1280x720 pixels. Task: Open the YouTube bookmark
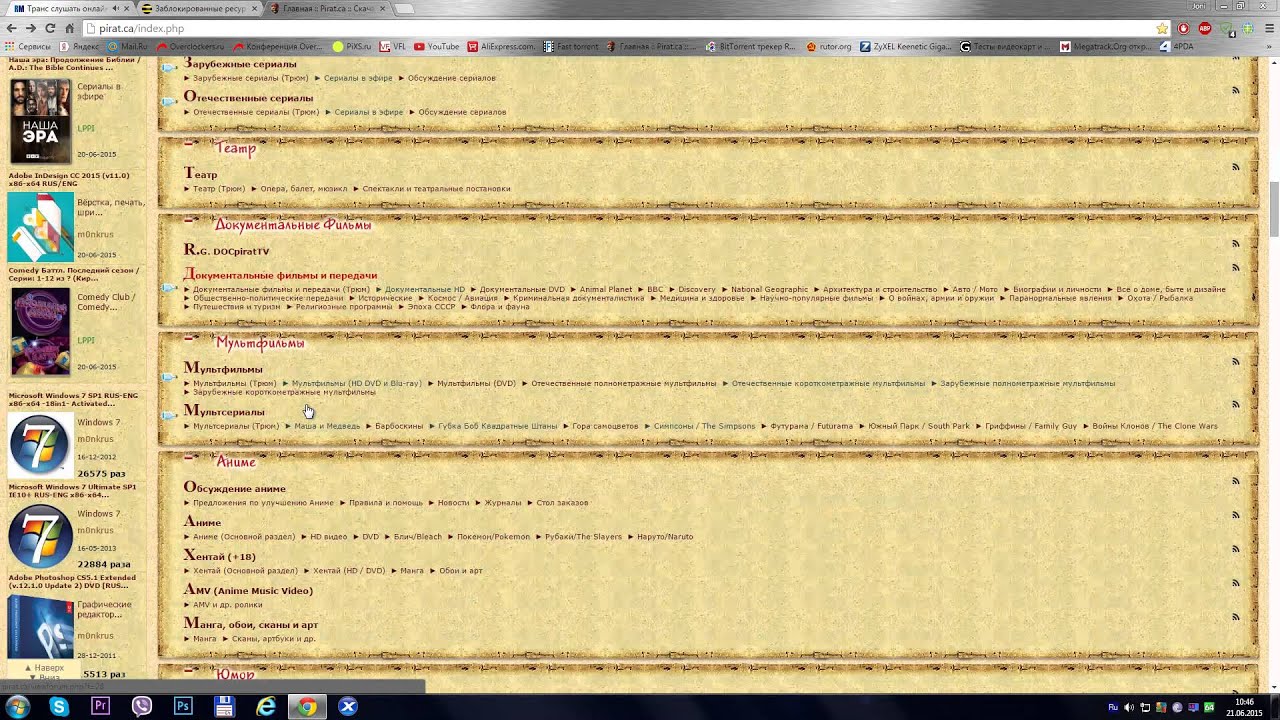coord(436,46)
